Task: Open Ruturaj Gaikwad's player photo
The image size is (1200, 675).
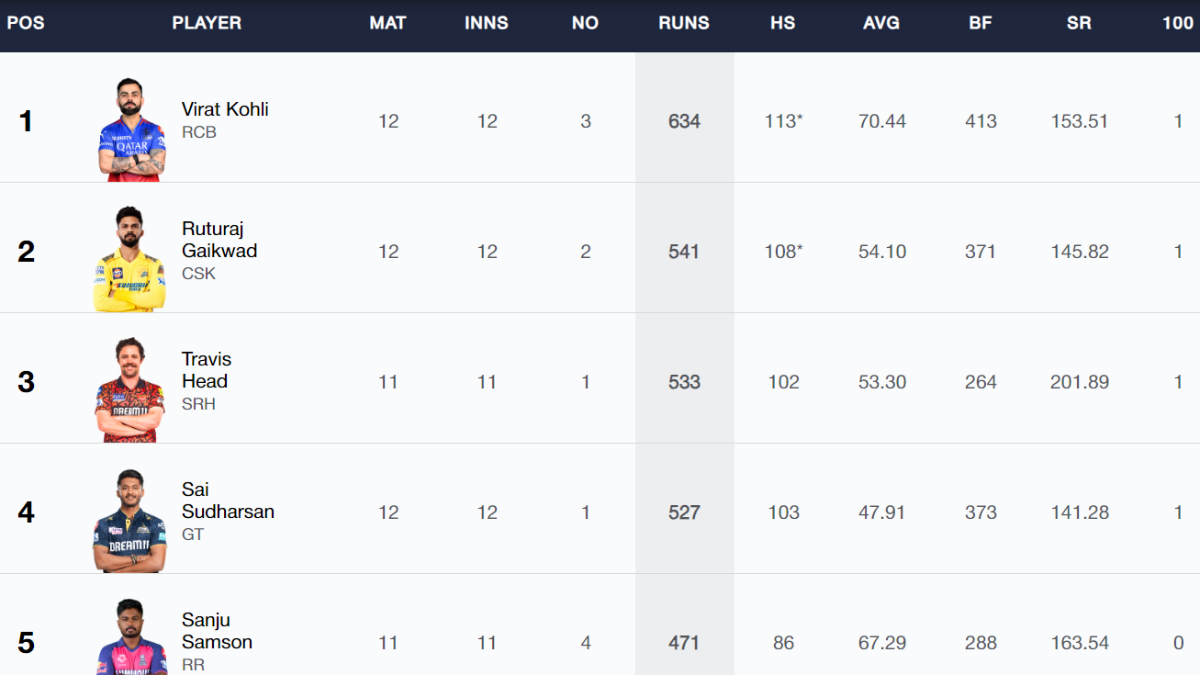Action: tap(129, 259)
